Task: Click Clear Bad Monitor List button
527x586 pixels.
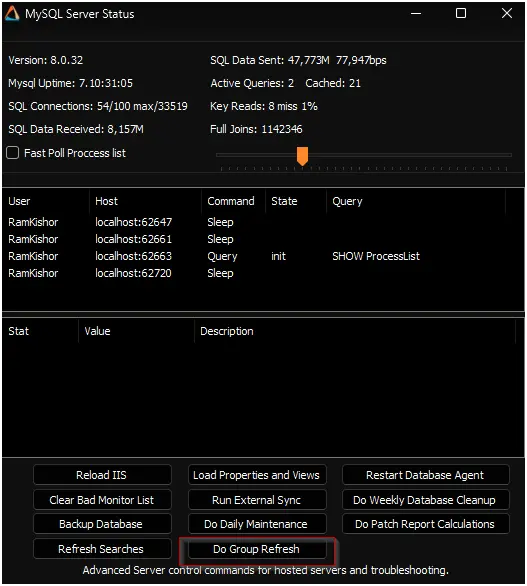Action: point(102,500)
